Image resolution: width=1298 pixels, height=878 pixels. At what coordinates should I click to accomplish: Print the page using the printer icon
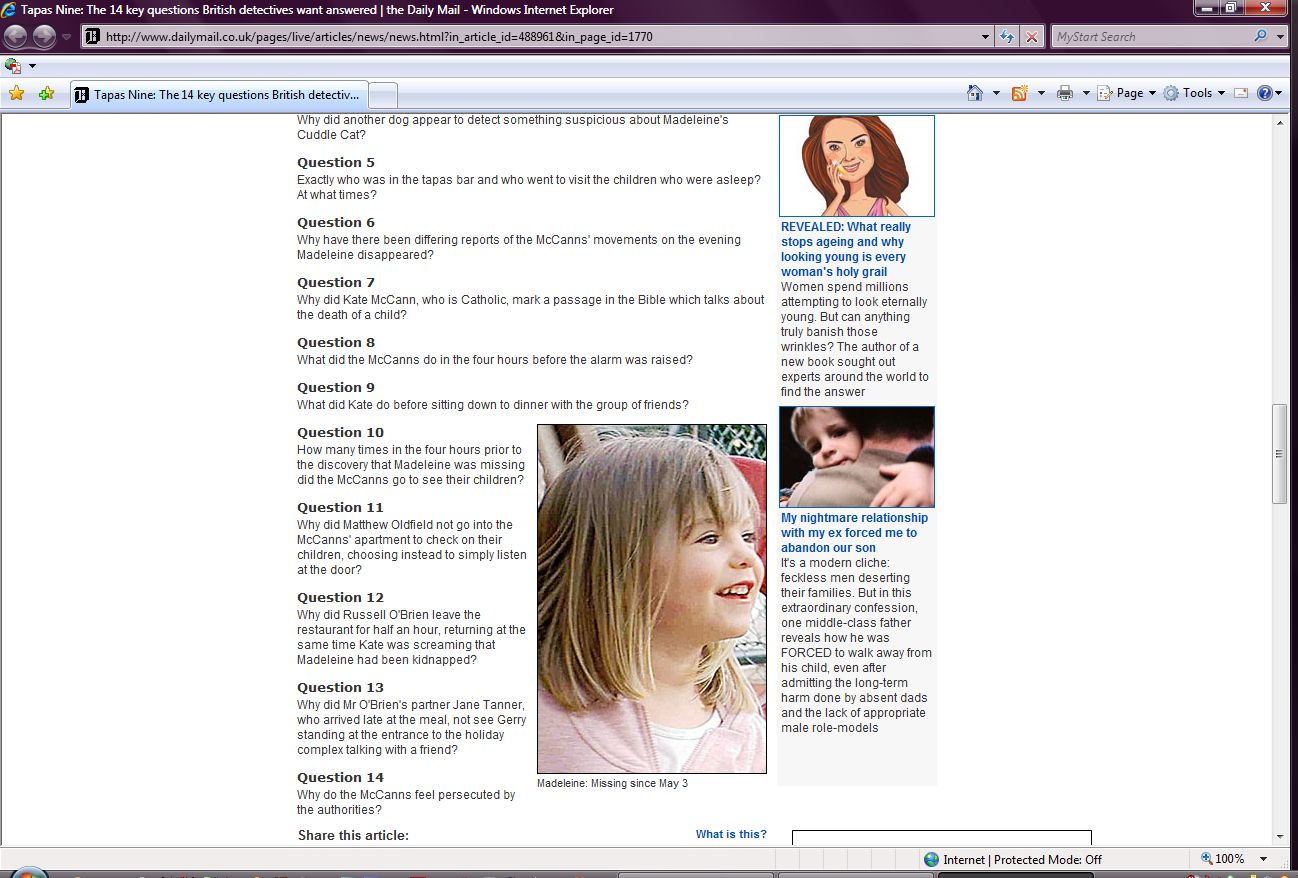[1065, 93]
